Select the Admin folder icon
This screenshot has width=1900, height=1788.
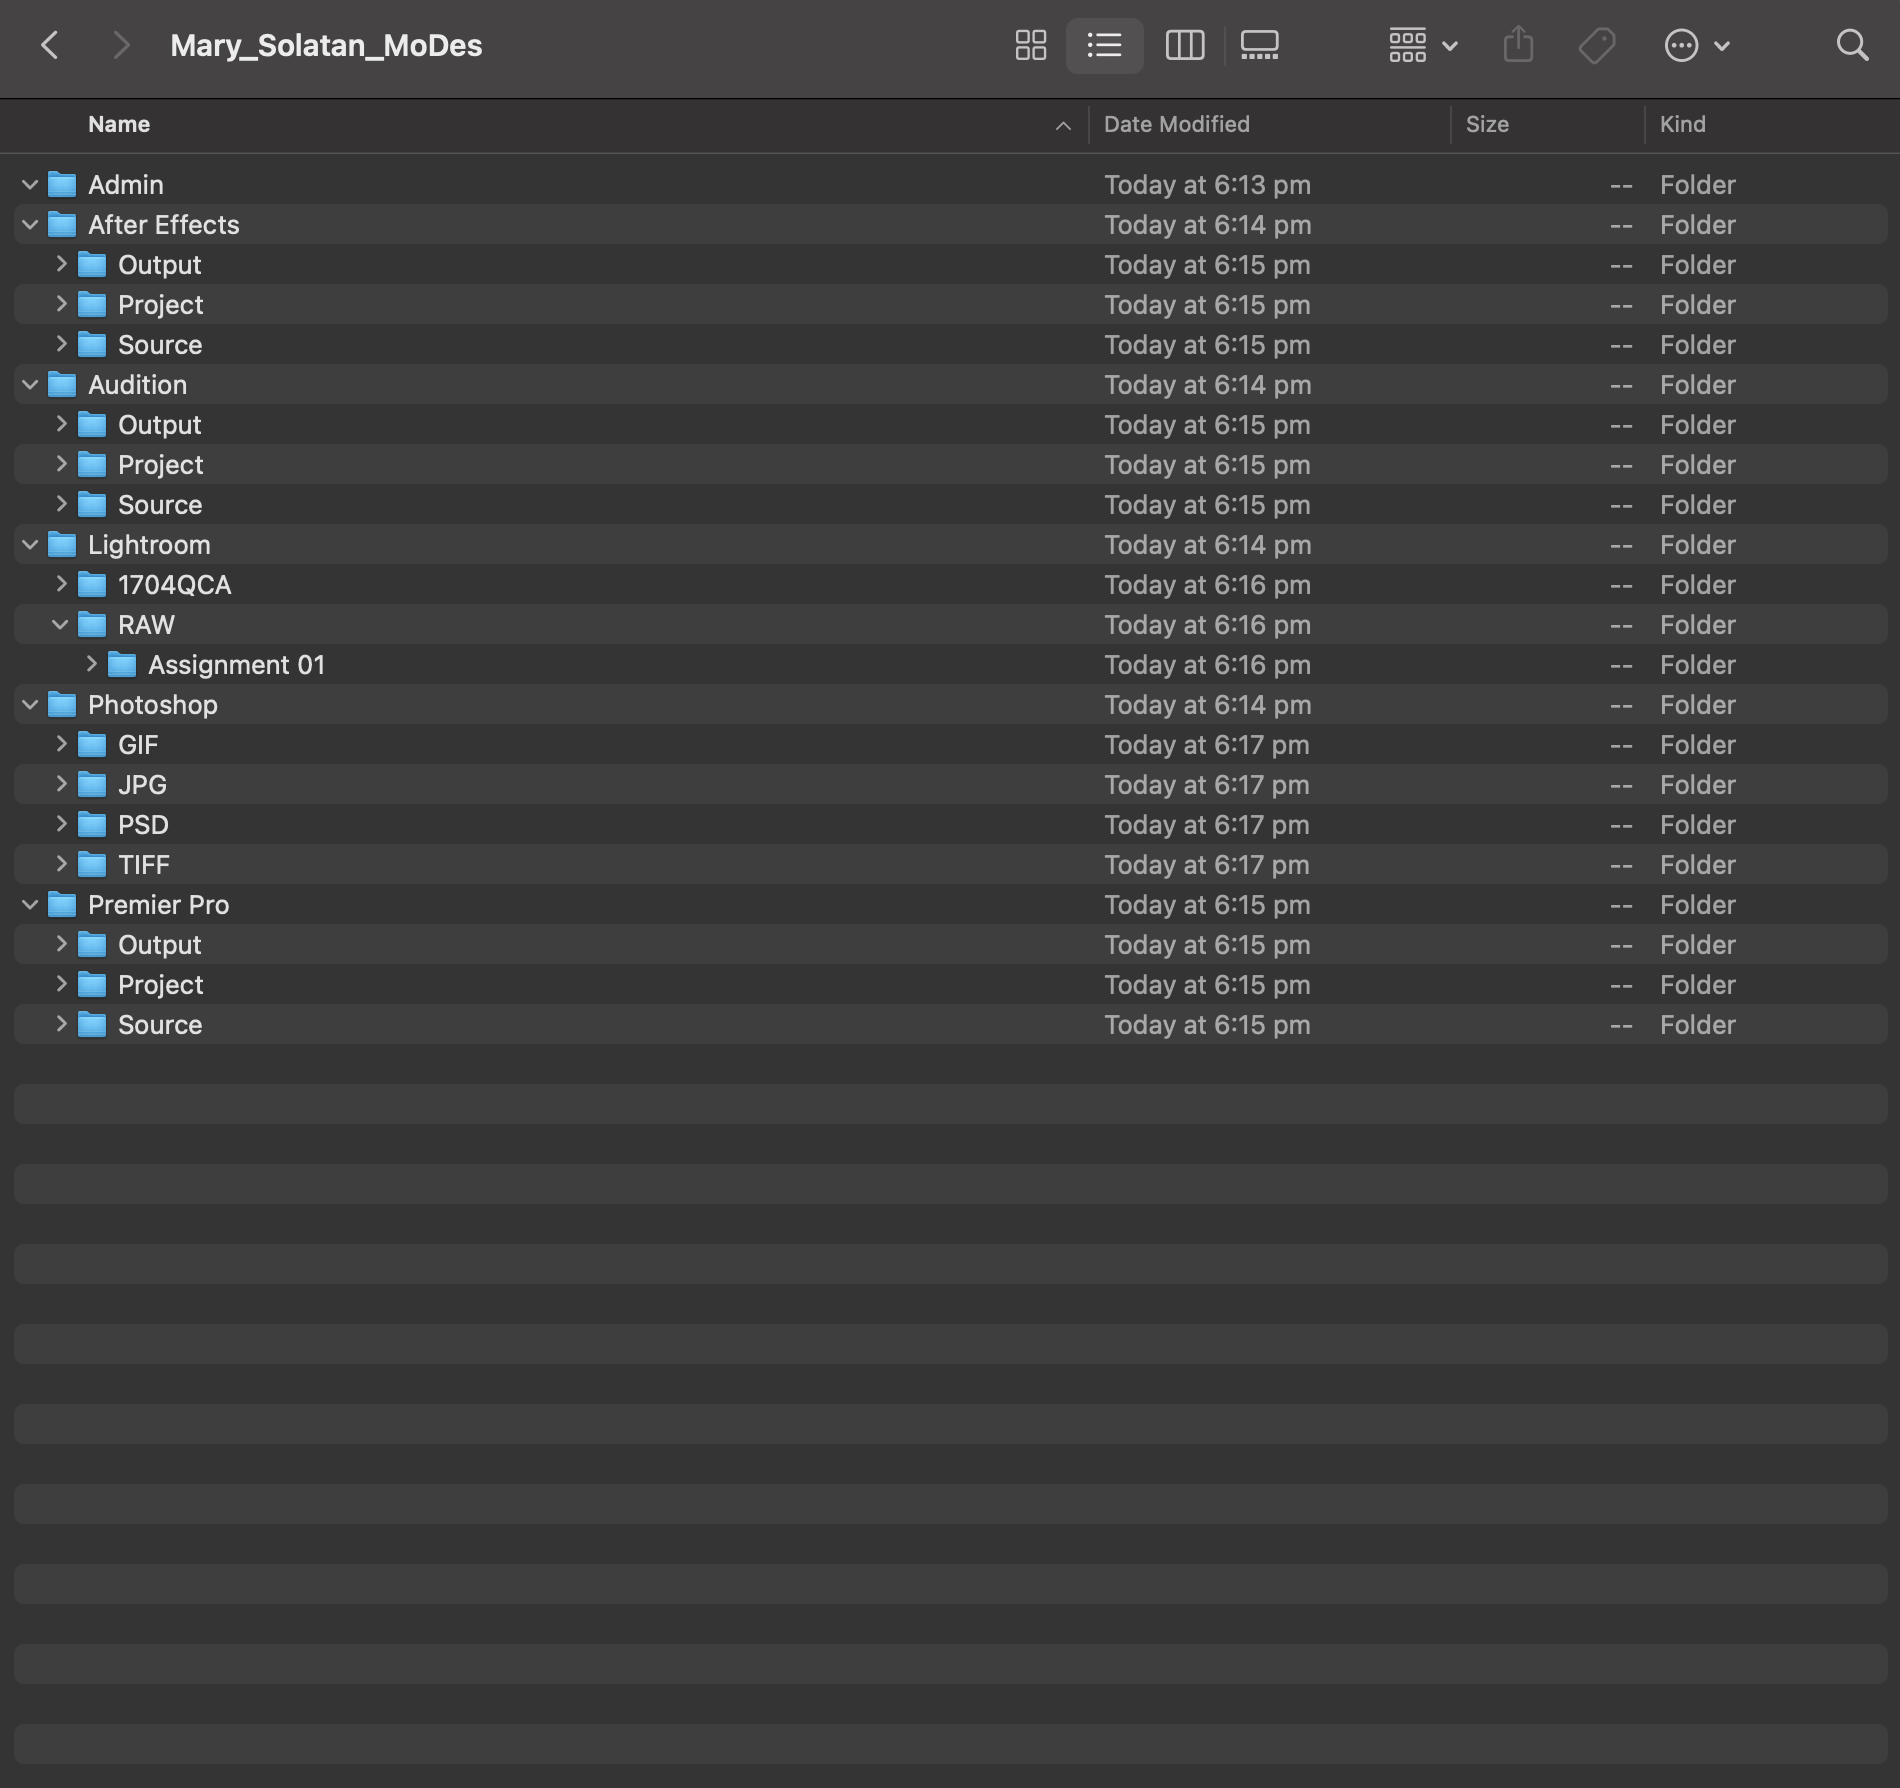coord(62,185)
